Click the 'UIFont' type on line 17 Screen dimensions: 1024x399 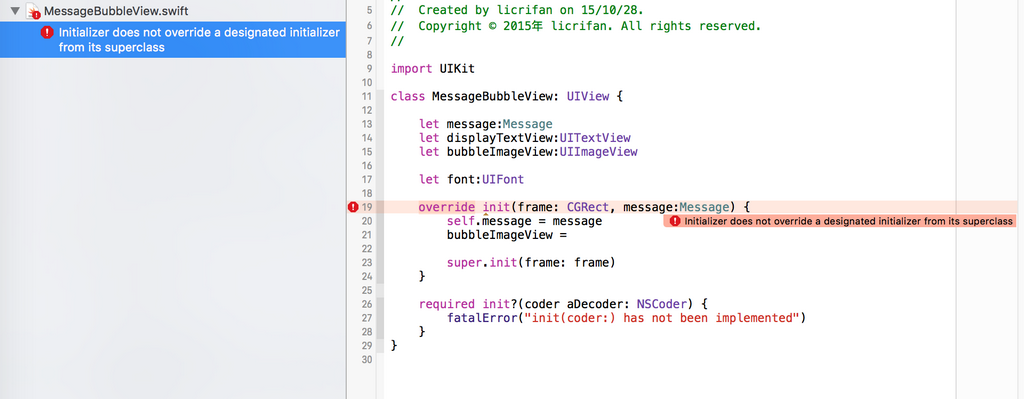pos(503,179)
